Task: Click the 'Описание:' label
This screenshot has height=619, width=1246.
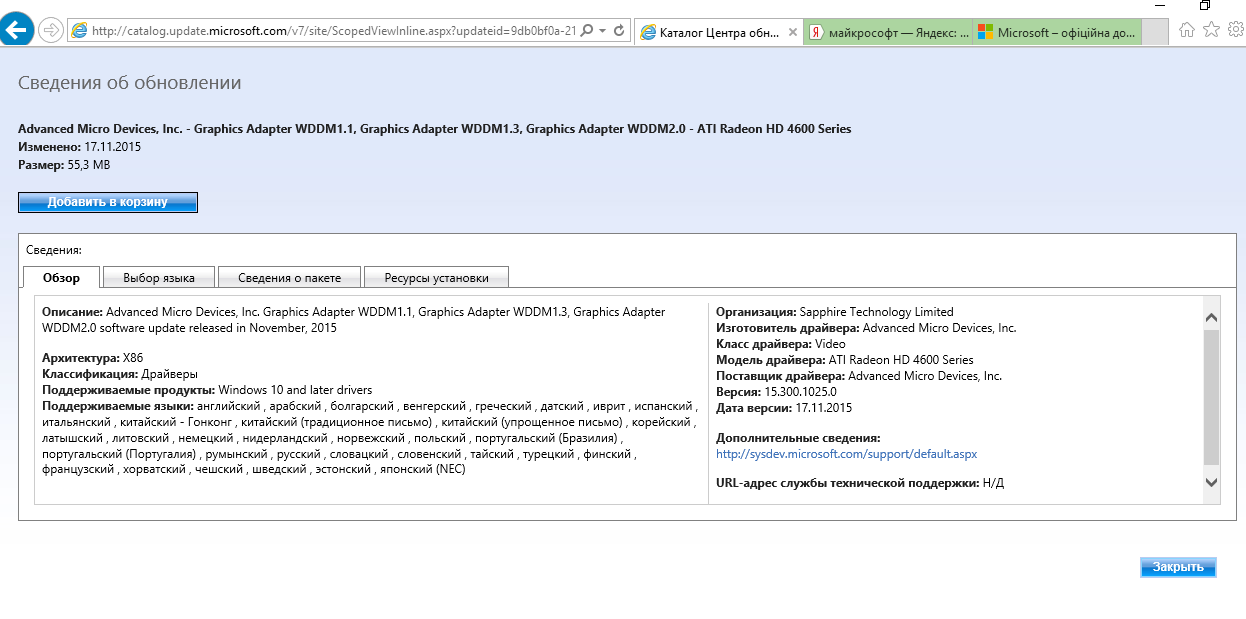Action: point(73,311)
